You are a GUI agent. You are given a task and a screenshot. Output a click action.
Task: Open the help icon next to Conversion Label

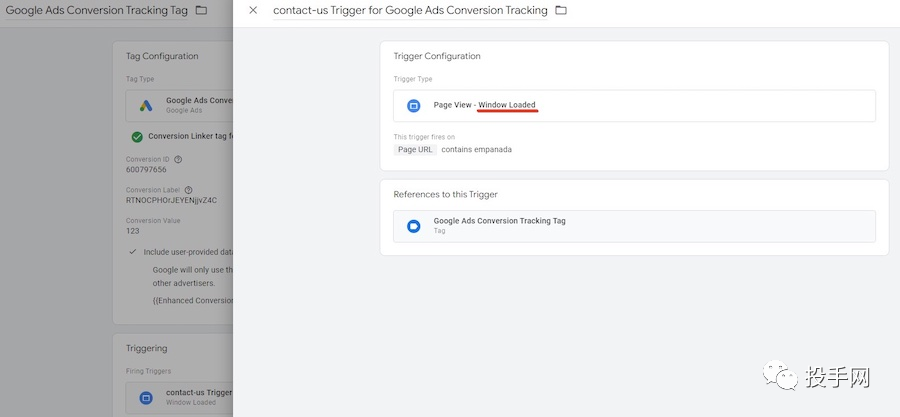click(x=188, y=190)
